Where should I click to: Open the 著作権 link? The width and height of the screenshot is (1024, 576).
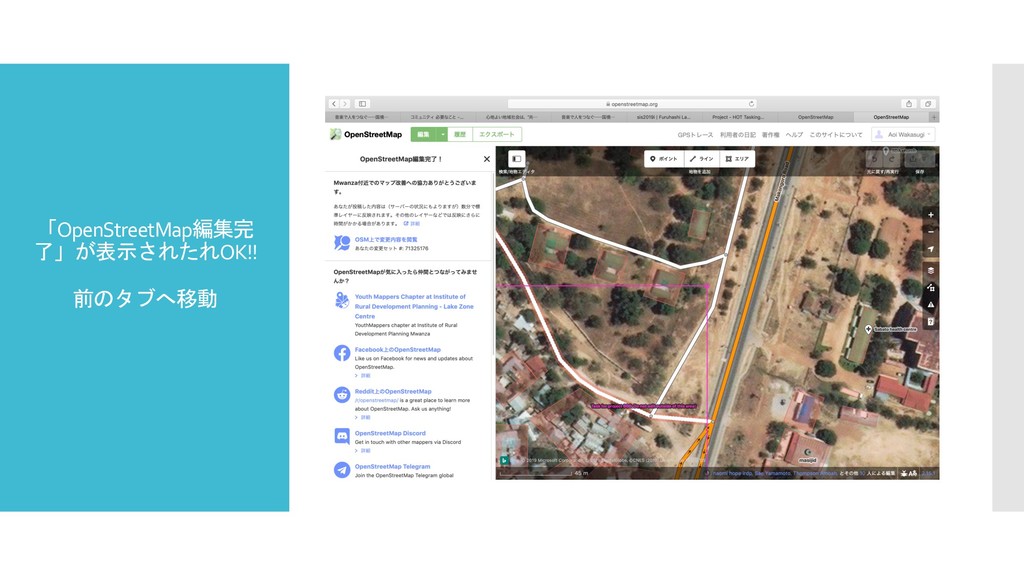click(x=771, y=135)
